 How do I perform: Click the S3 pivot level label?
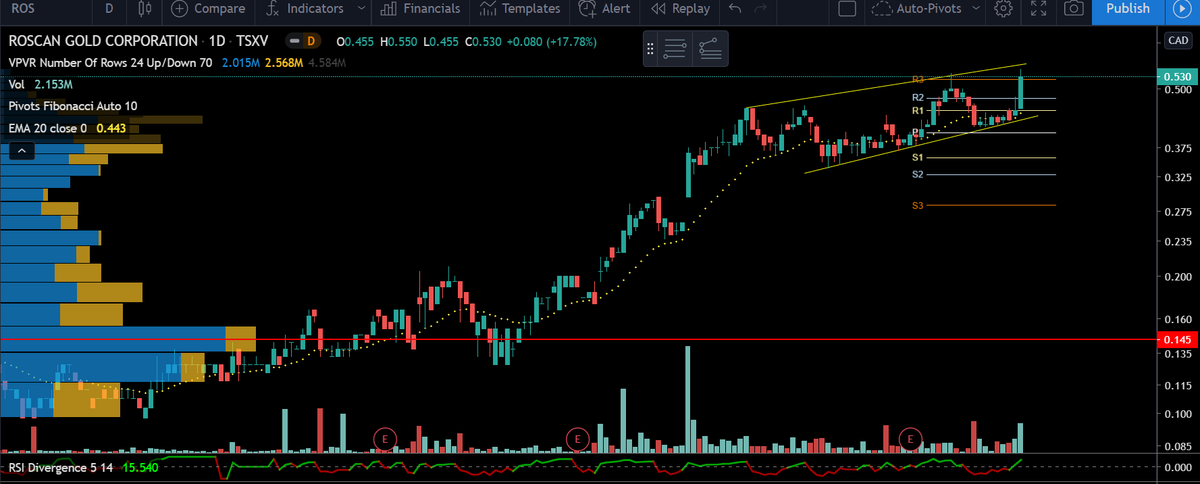point(918,205)
